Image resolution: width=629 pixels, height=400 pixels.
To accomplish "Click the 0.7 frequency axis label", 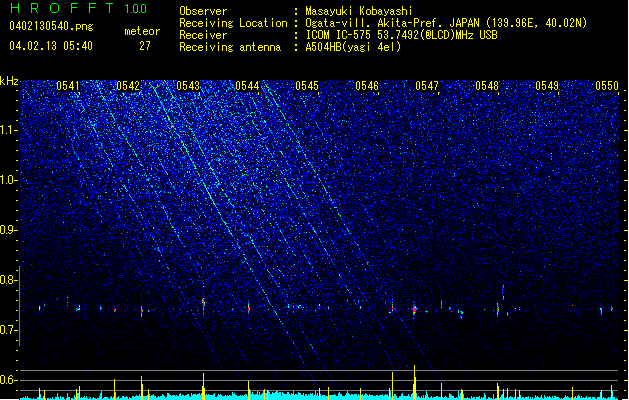I will click(x=8, y=330).
